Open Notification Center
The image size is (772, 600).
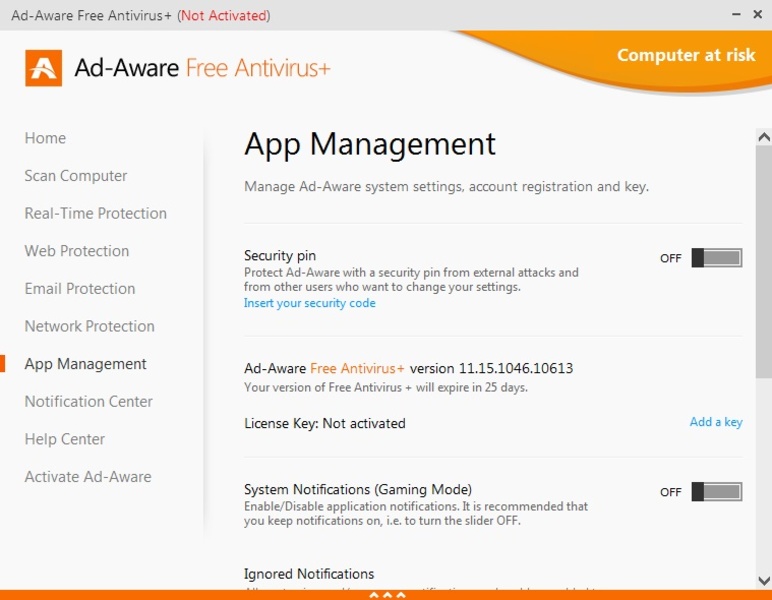(89, 402)
